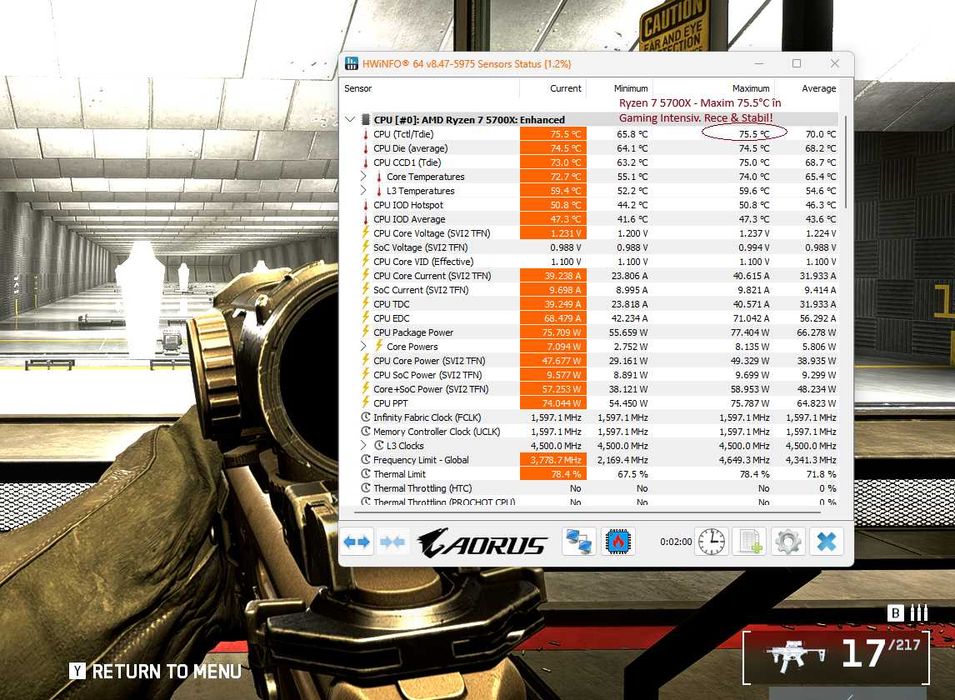
Task: Click the Y key prompt in the game
Action: (x=77, y=671)
